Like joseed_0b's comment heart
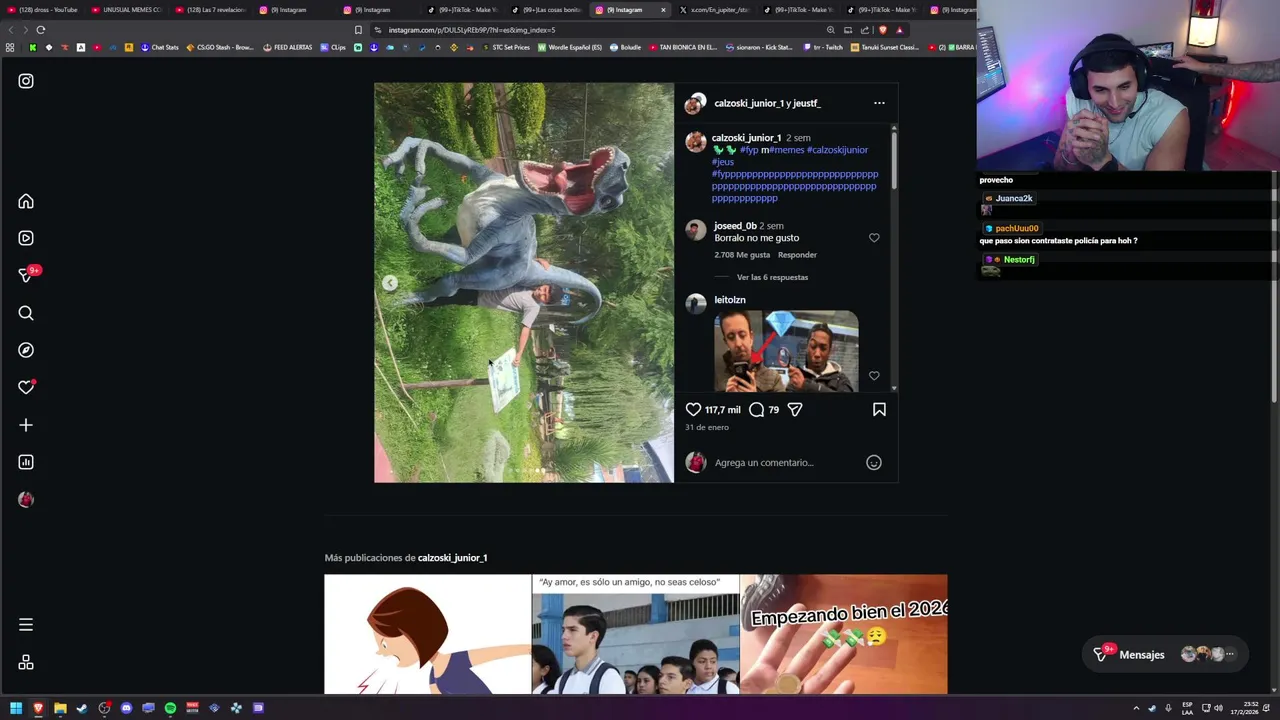The width and height of the screenshot is (1280, 720). pyautogui.click(x=874, y=238)
